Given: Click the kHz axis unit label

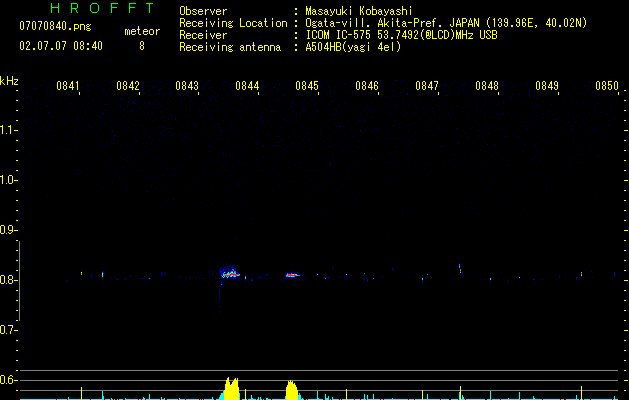Looking at the screenshot, I should (x=9, y=81).
